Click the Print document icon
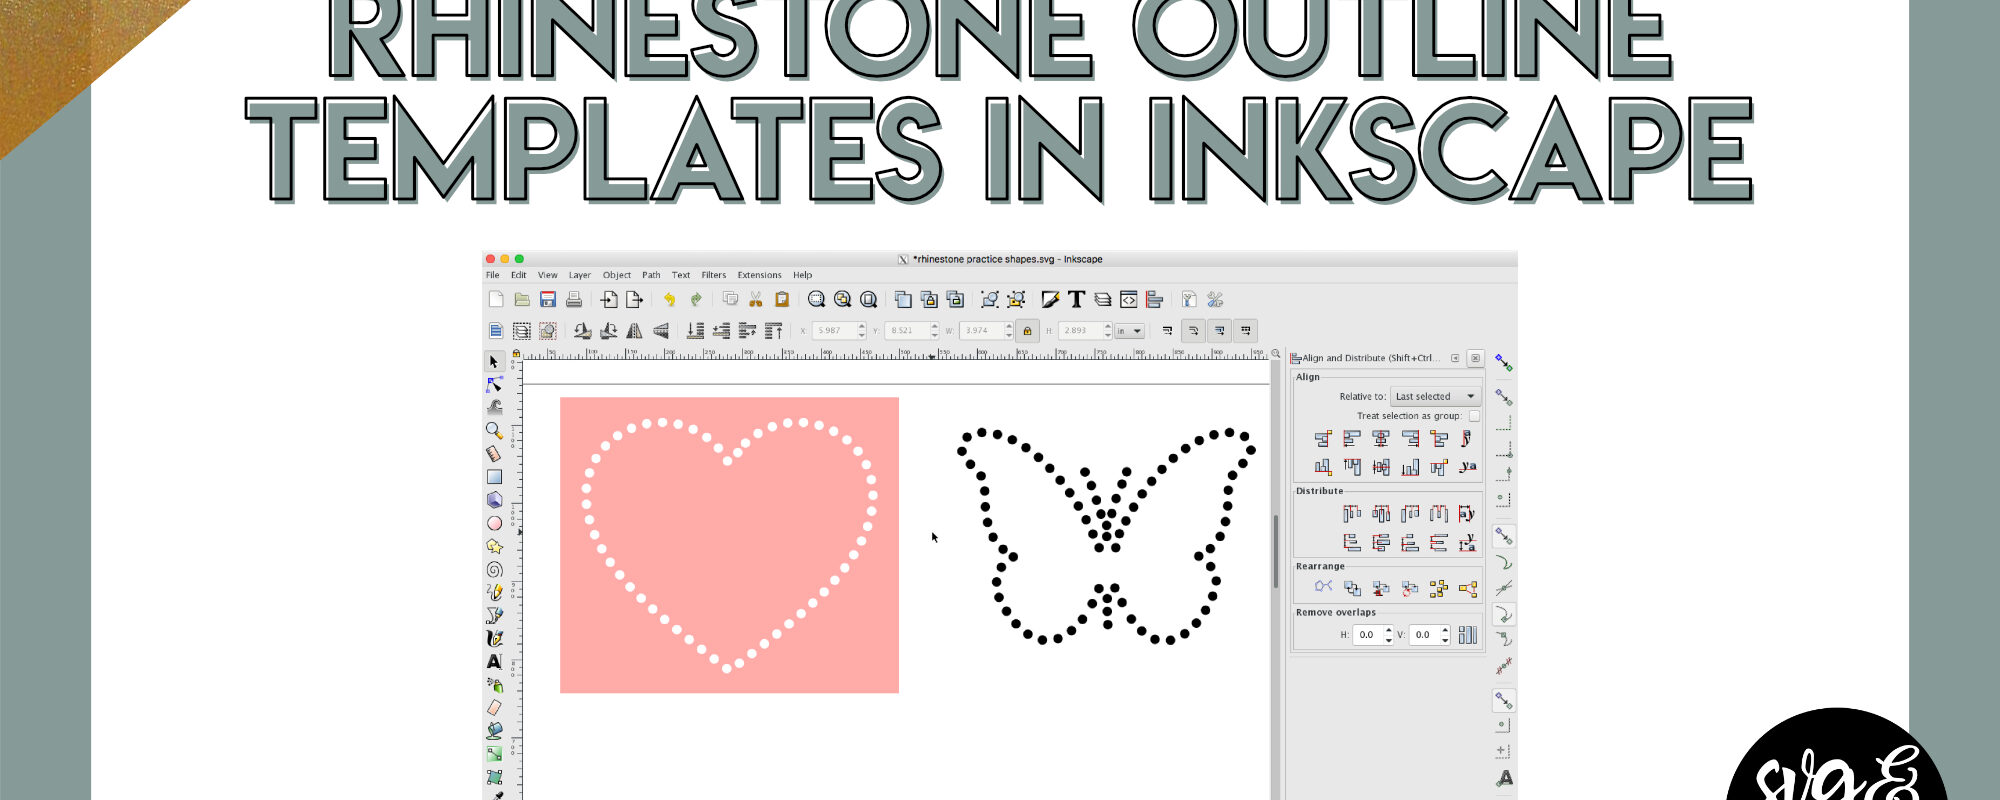Screen dimensions: 2000x800 click(x=574, y=299)
